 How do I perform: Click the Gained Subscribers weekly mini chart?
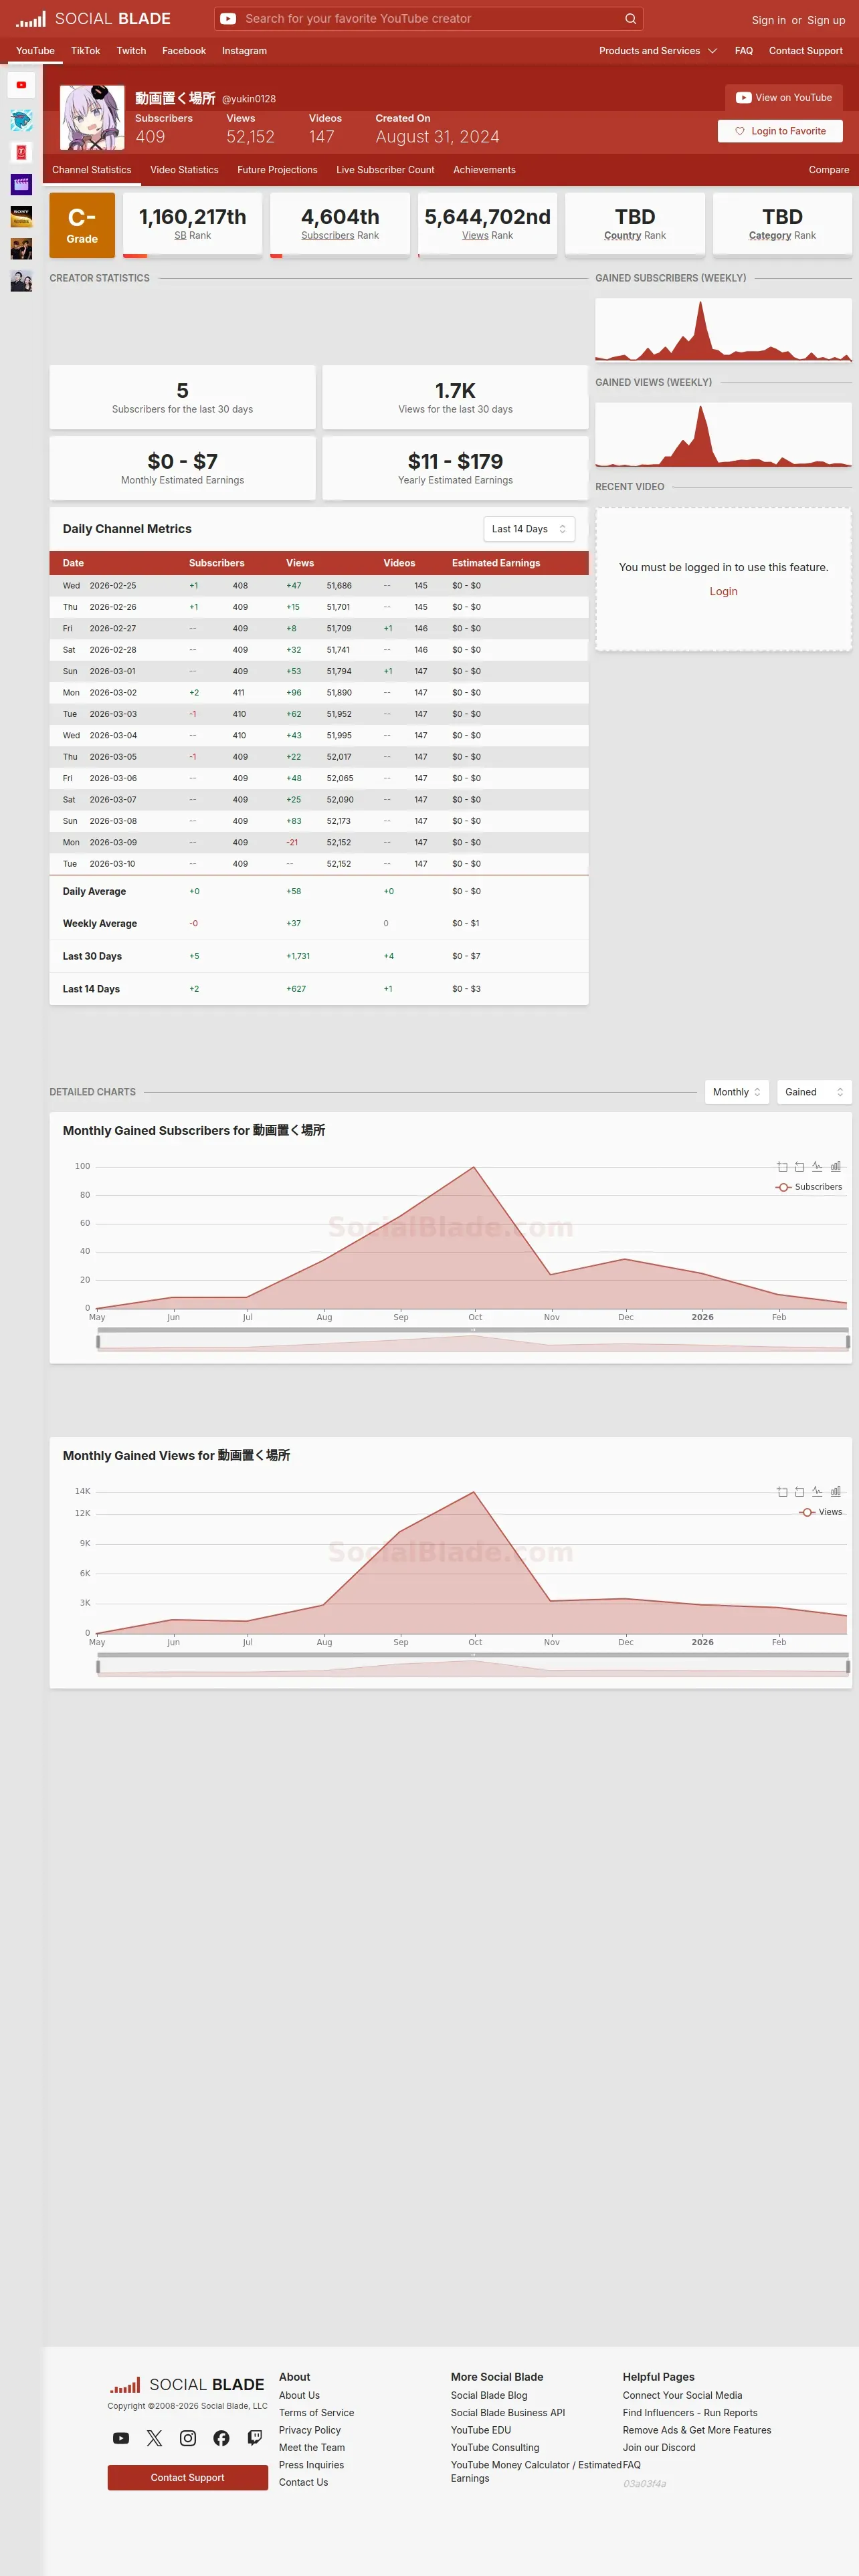coord(723,330)
